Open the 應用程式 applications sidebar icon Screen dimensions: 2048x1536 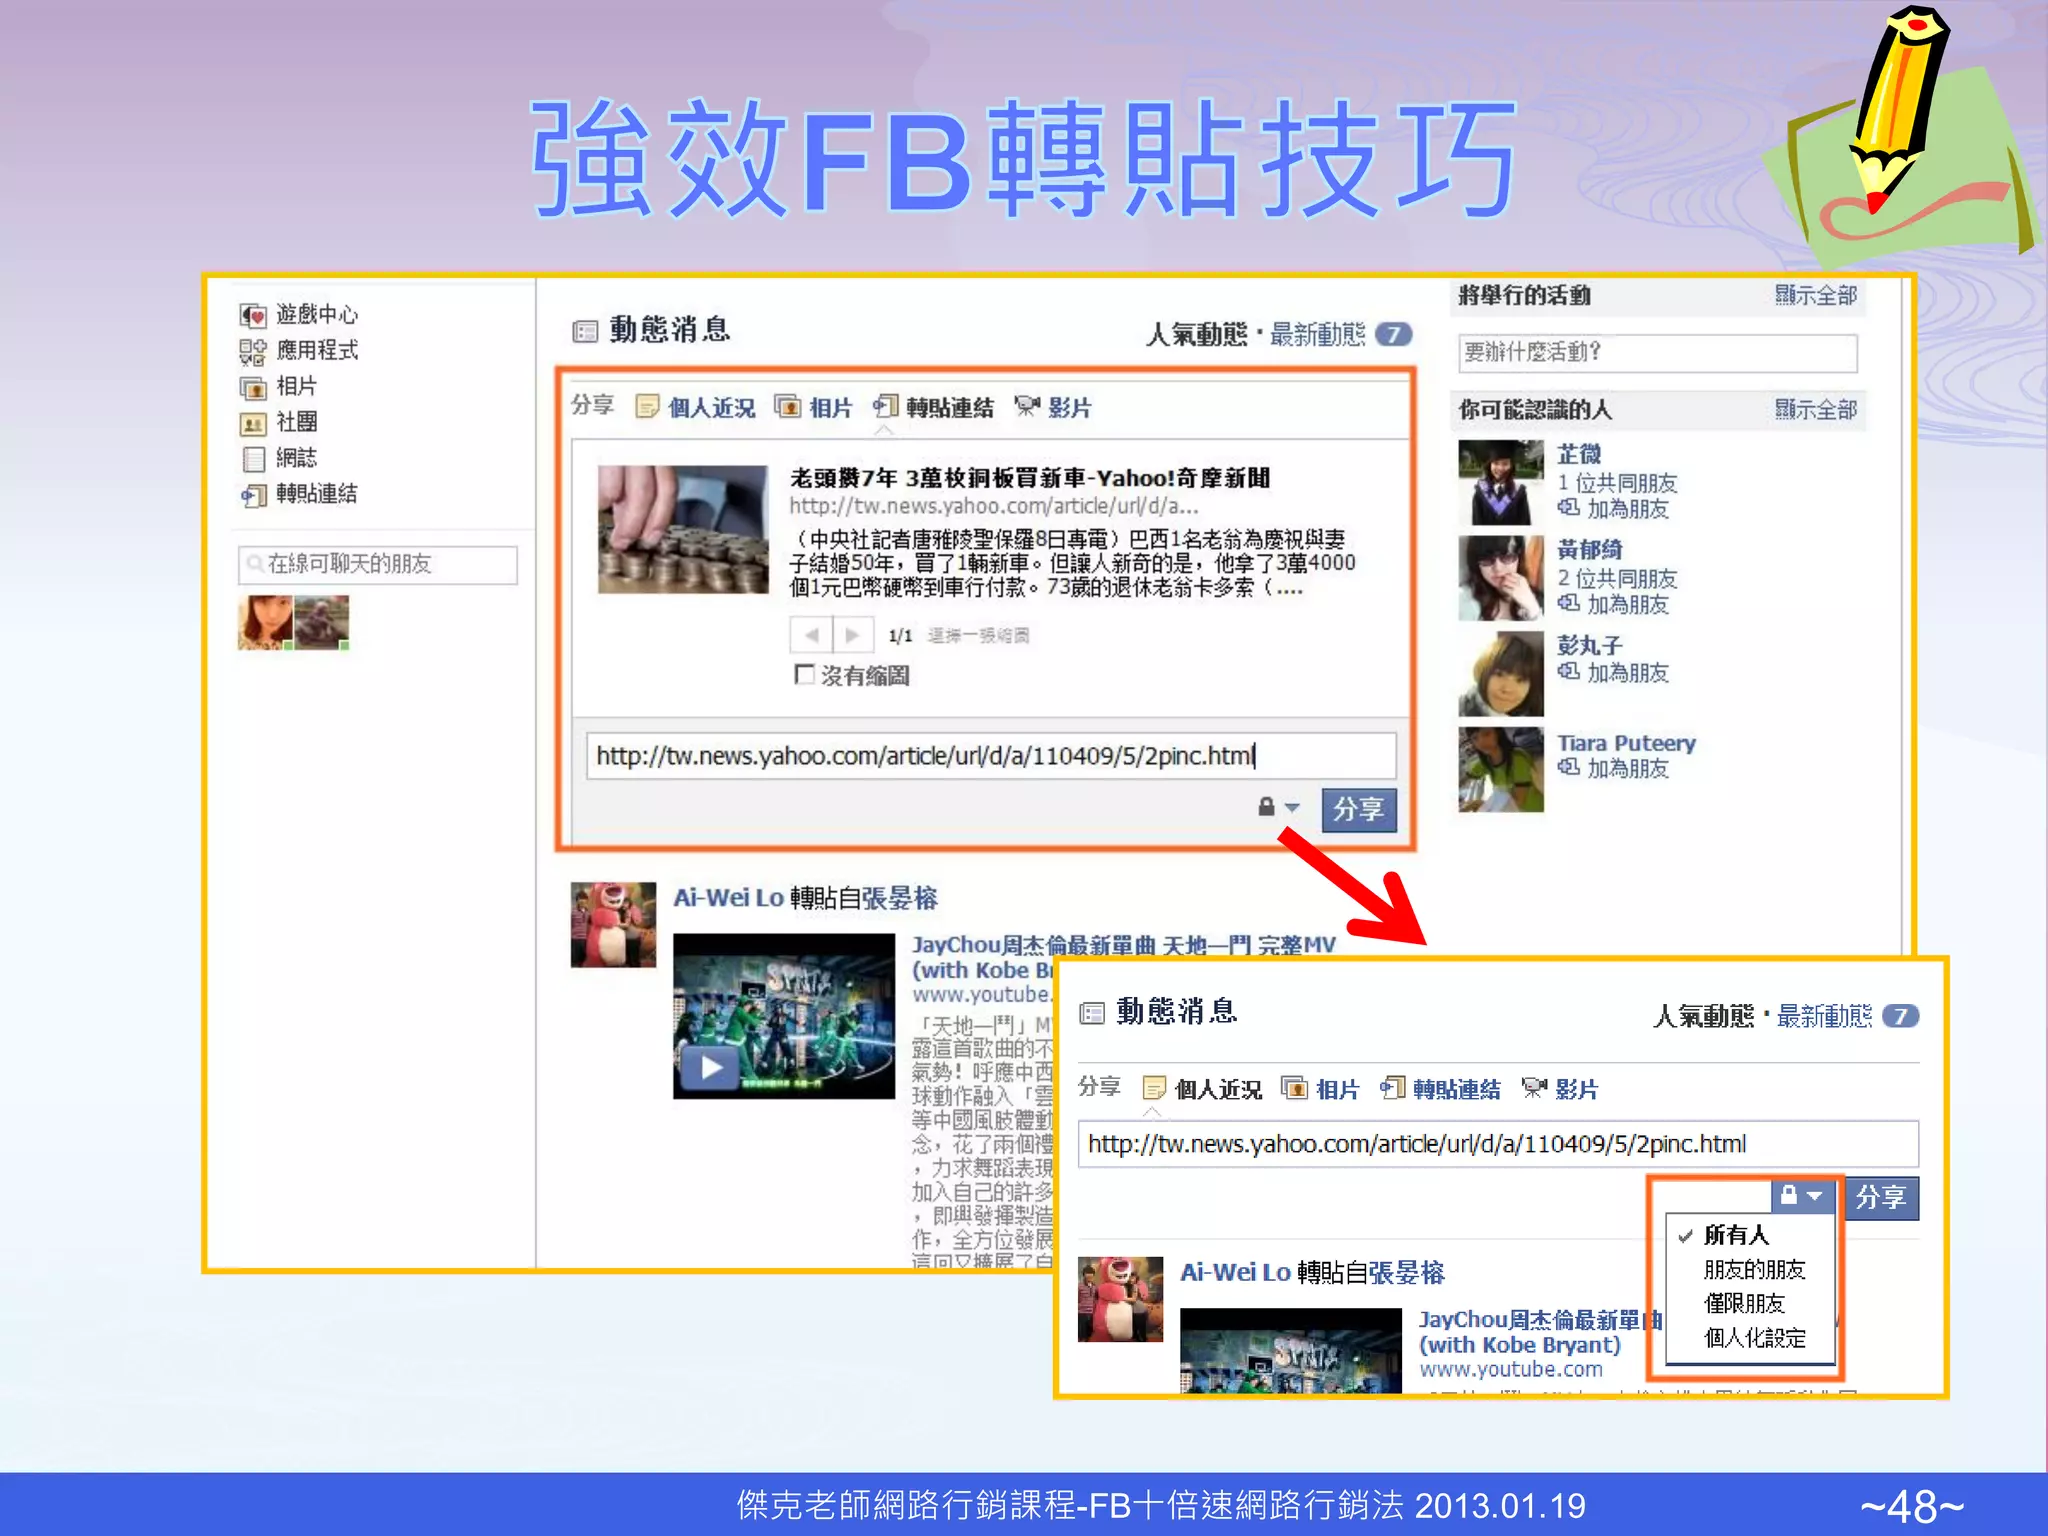click(x=253, y=351)
